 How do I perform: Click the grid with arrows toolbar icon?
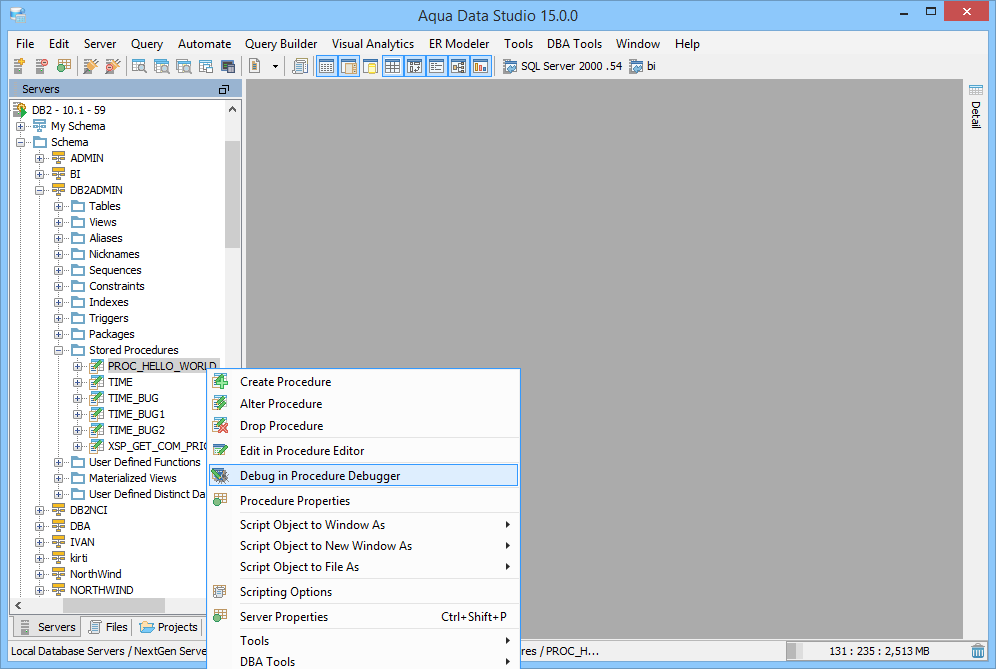coord(415,66)
